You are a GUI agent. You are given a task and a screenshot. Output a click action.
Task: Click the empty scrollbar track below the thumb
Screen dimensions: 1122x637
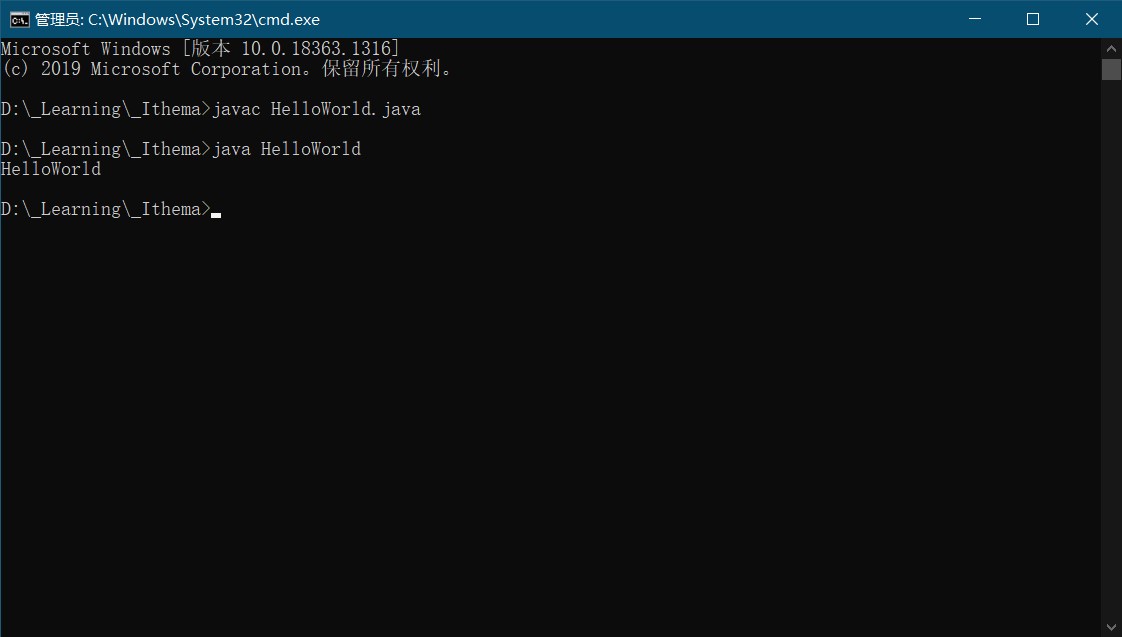[1111, 349]
